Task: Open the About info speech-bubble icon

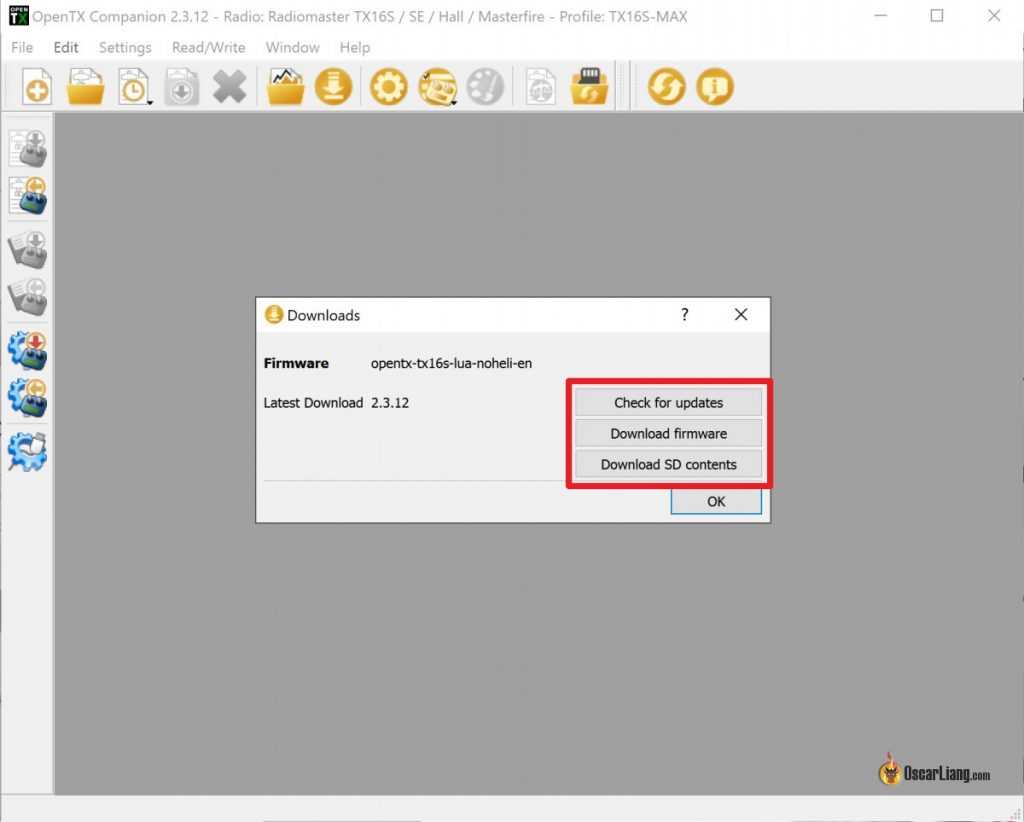Action: (714, 87)
